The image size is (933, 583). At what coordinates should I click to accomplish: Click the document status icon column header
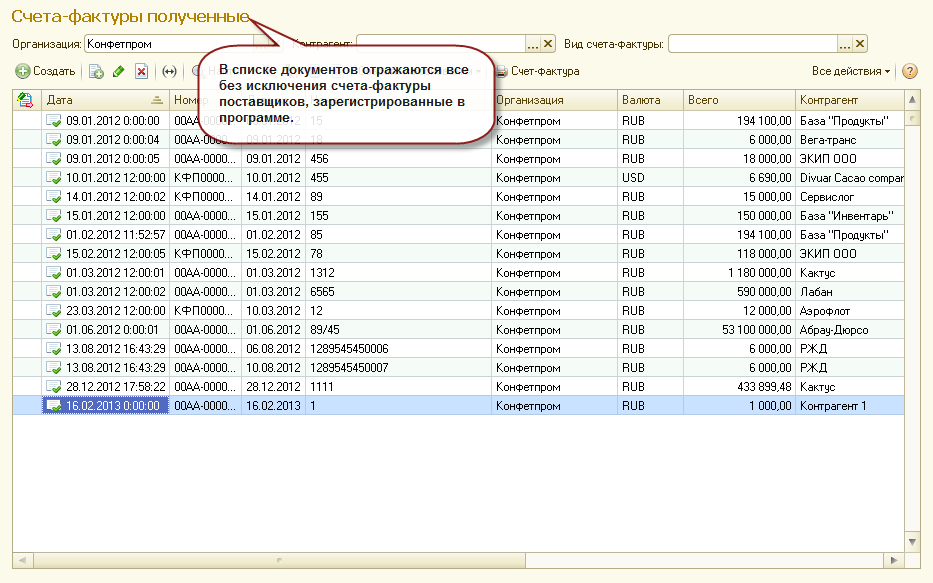click(x=26, y=100)
